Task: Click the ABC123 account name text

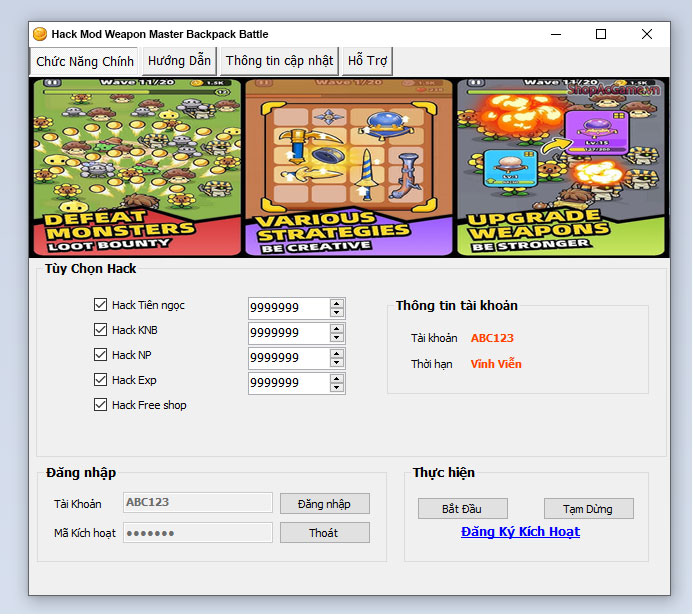Action: 492,338
